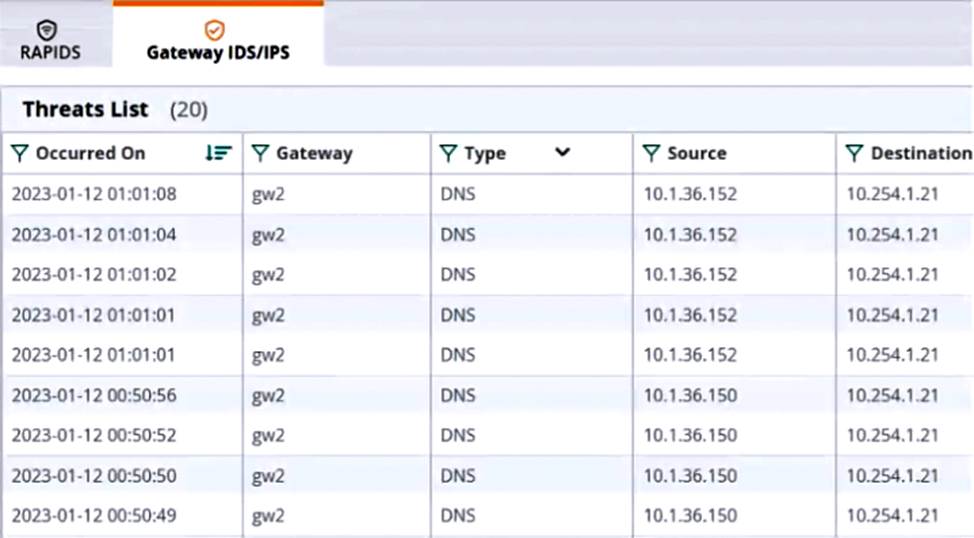Select threat row at 2023-01-12 00:50:56
The image size is (974, 538).
point(94,396)
